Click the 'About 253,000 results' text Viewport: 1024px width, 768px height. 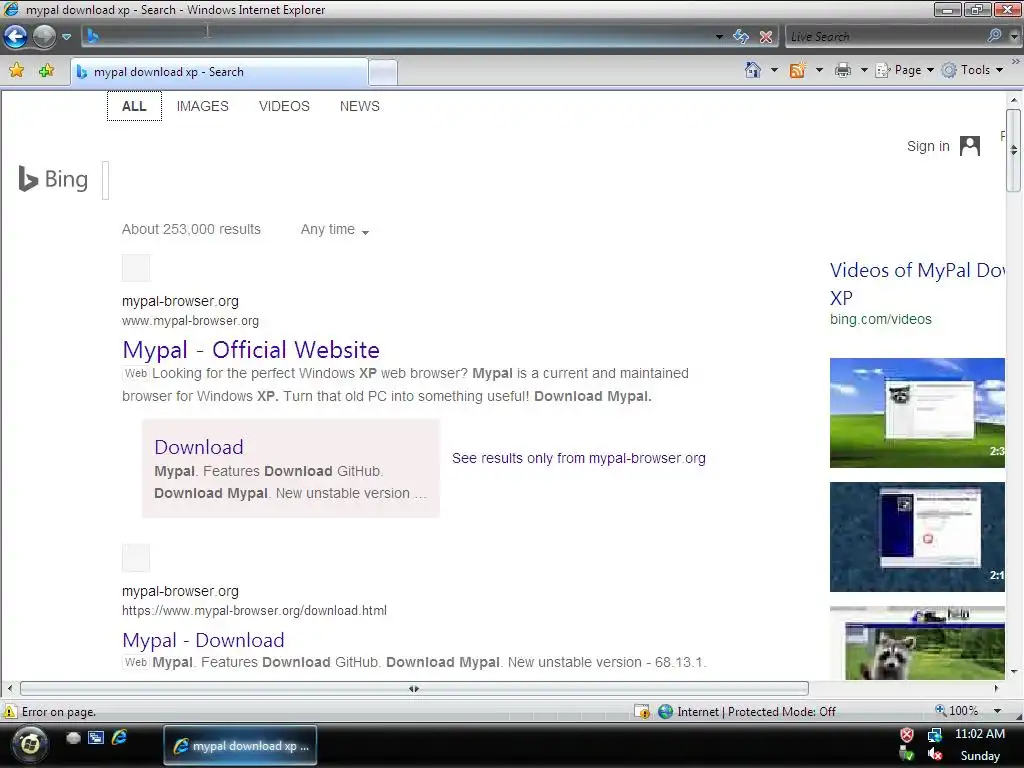(x=191, y=229)
